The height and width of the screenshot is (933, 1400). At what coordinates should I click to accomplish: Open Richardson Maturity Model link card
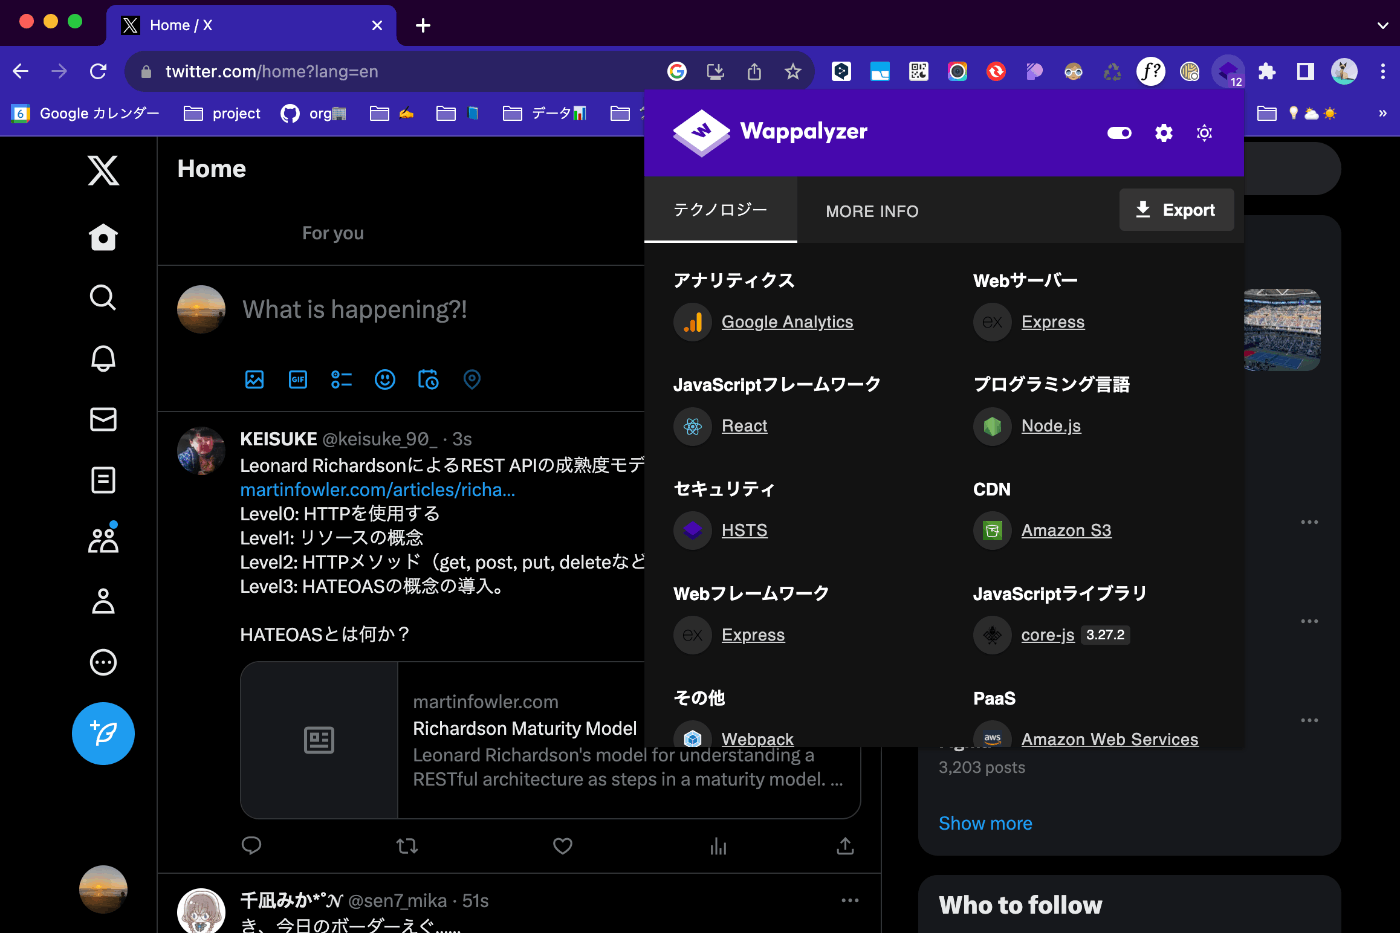[x=550, y=740]
